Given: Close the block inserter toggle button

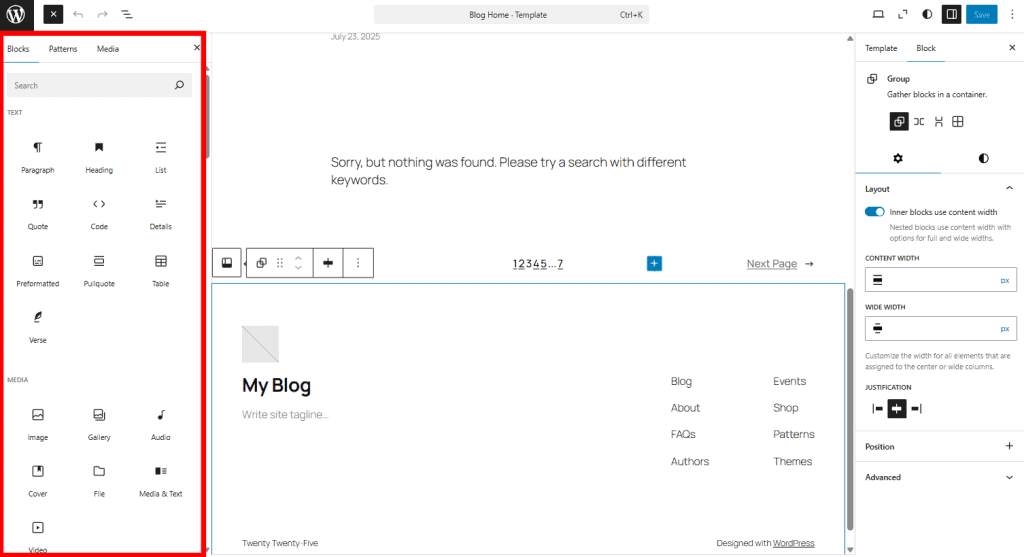Looking at the screenshot, I should [53, 14].
